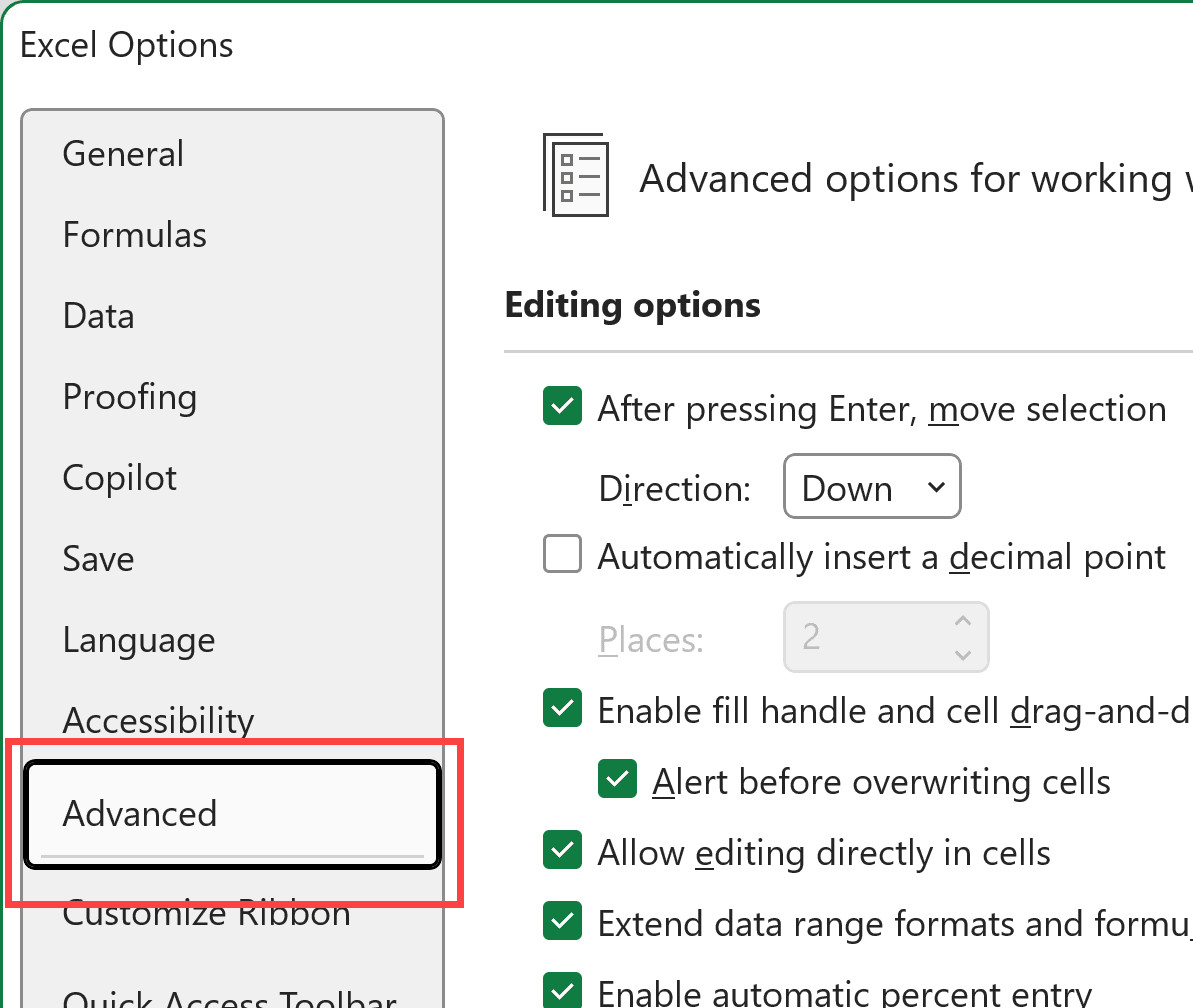Select the Copilot category
Screen dimensions: 1193x1008
(119, 477)
